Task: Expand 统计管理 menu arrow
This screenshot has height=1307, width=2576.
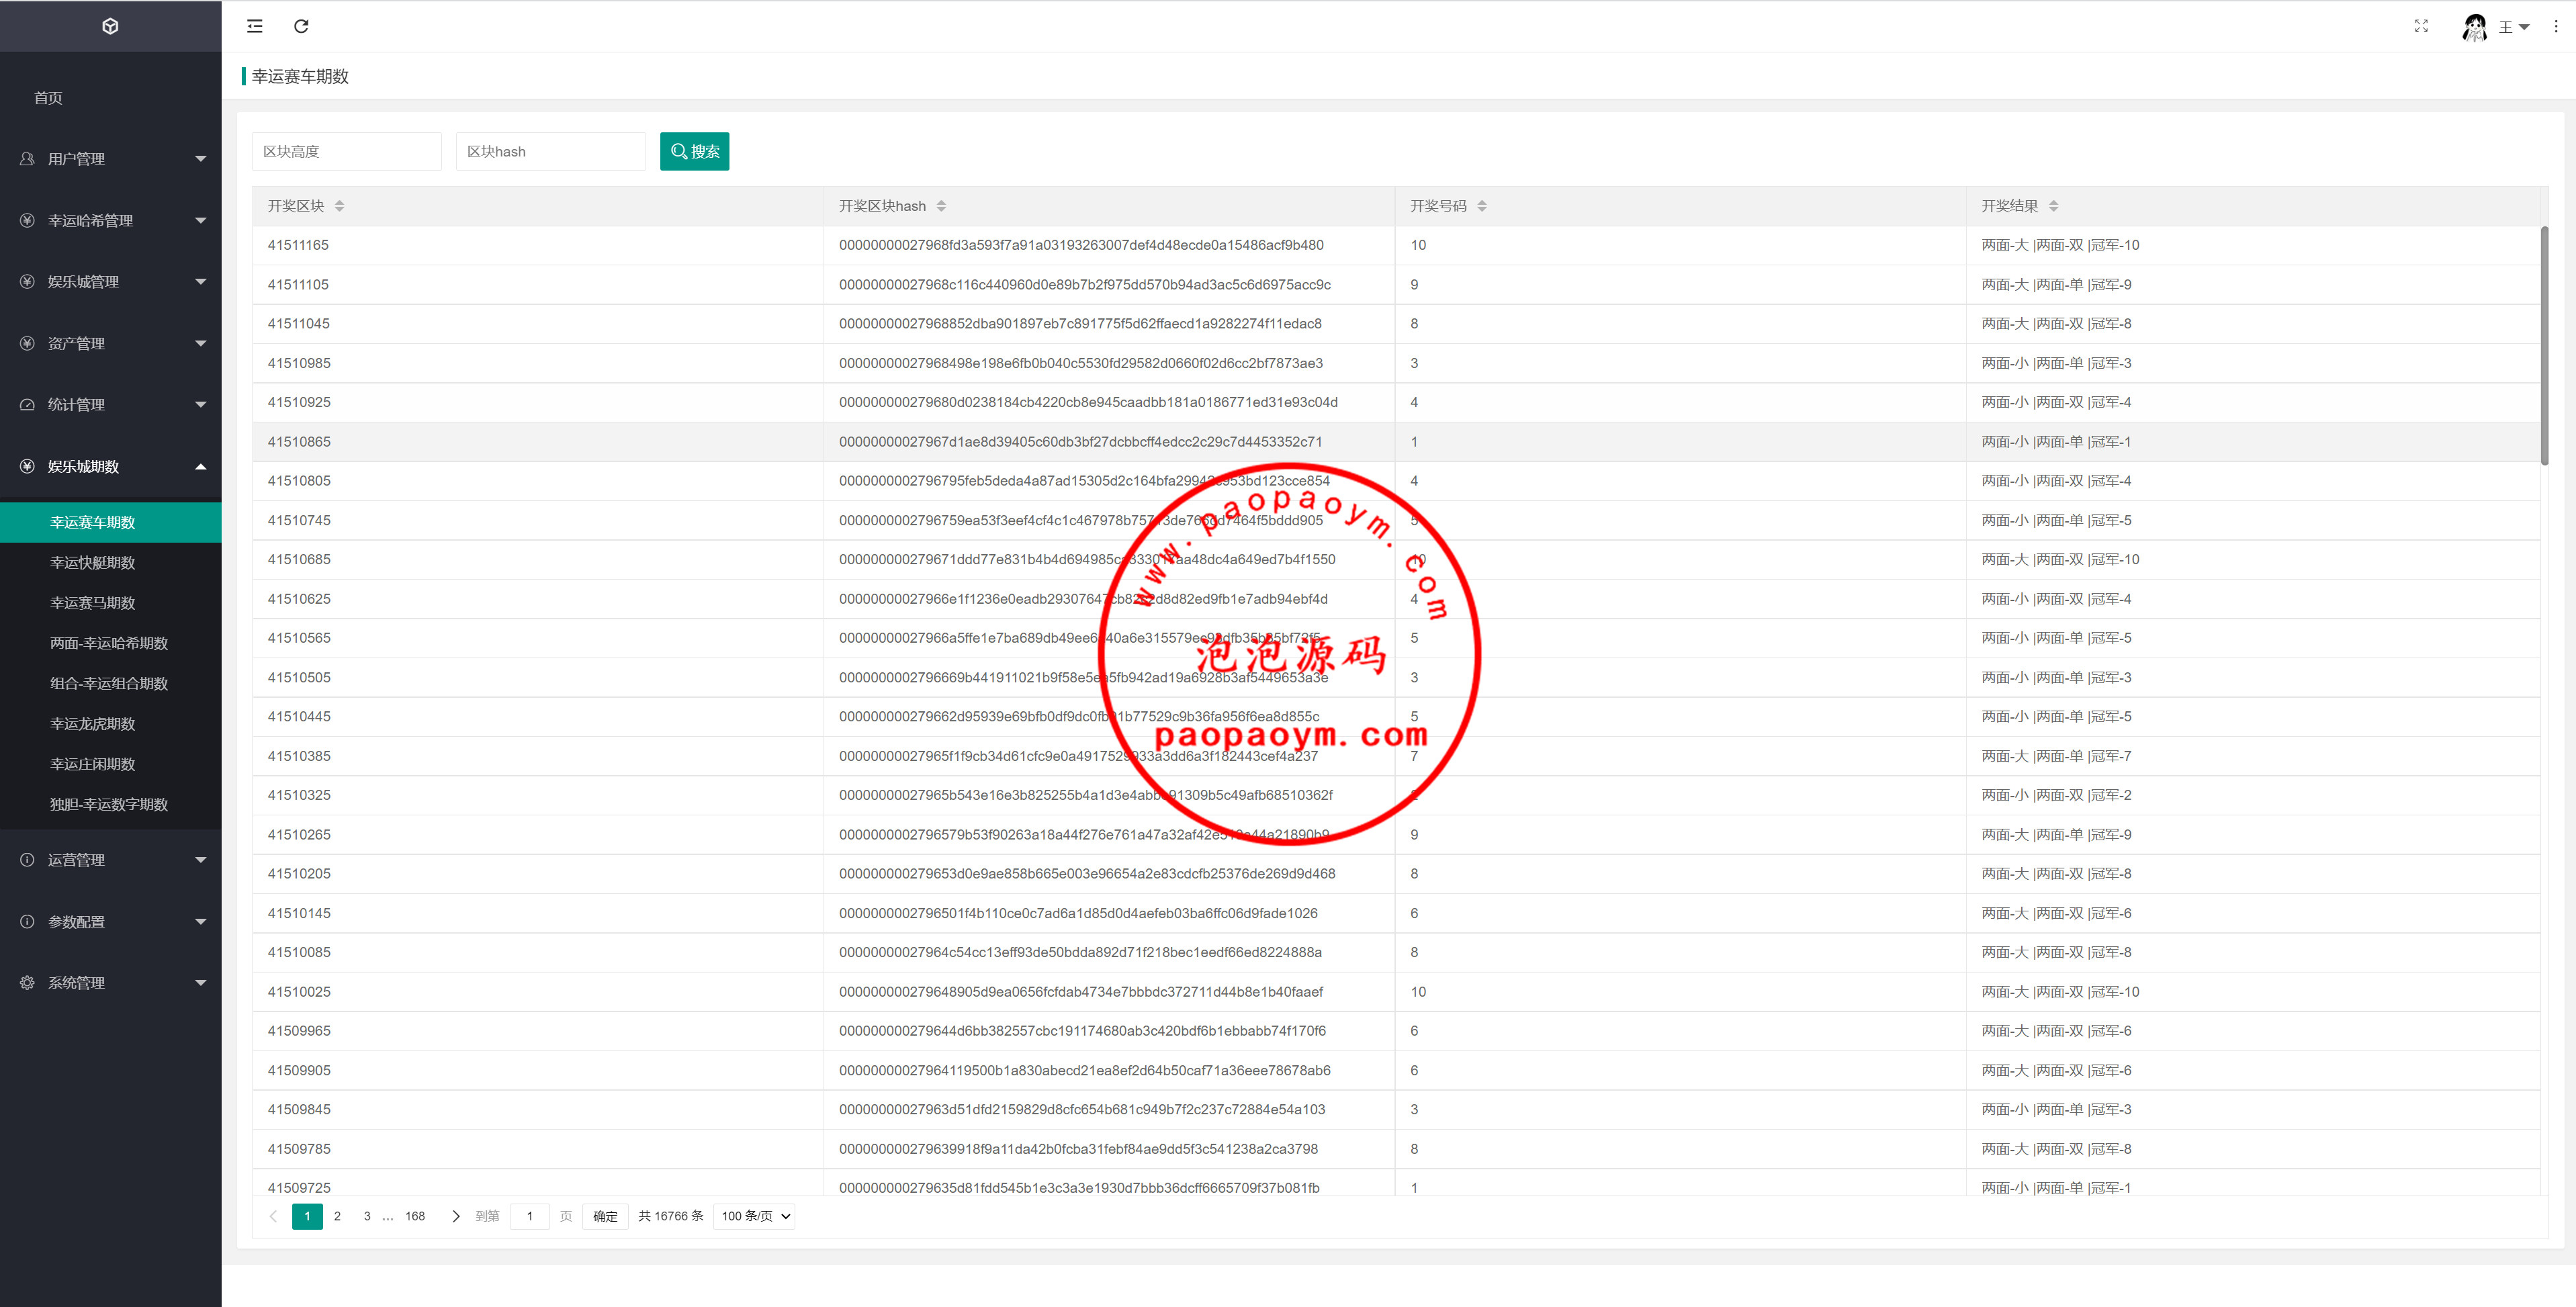Action: [x=201, y=405]
